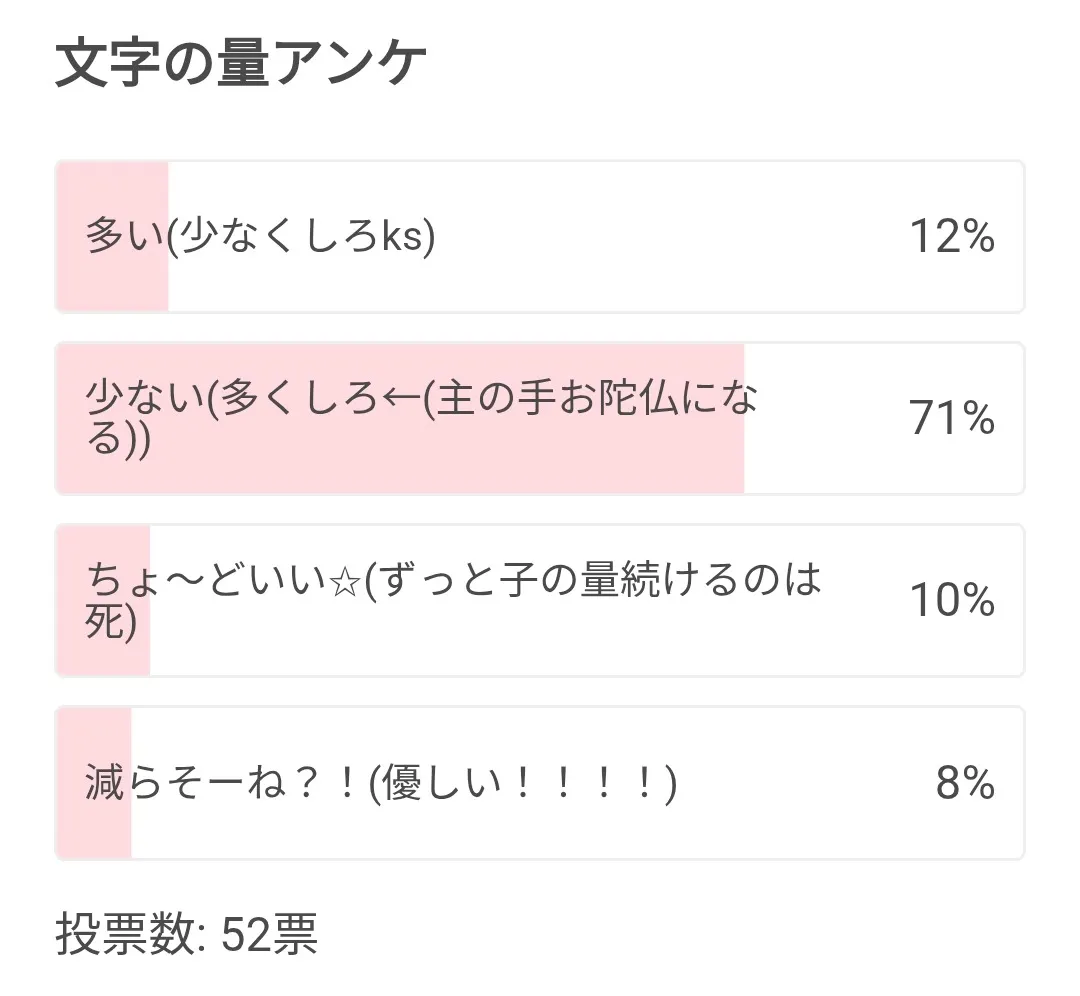Click the pink bar of the 71% option
Viewport: 1080px width, 996px height.
click(x=600, y=470)
